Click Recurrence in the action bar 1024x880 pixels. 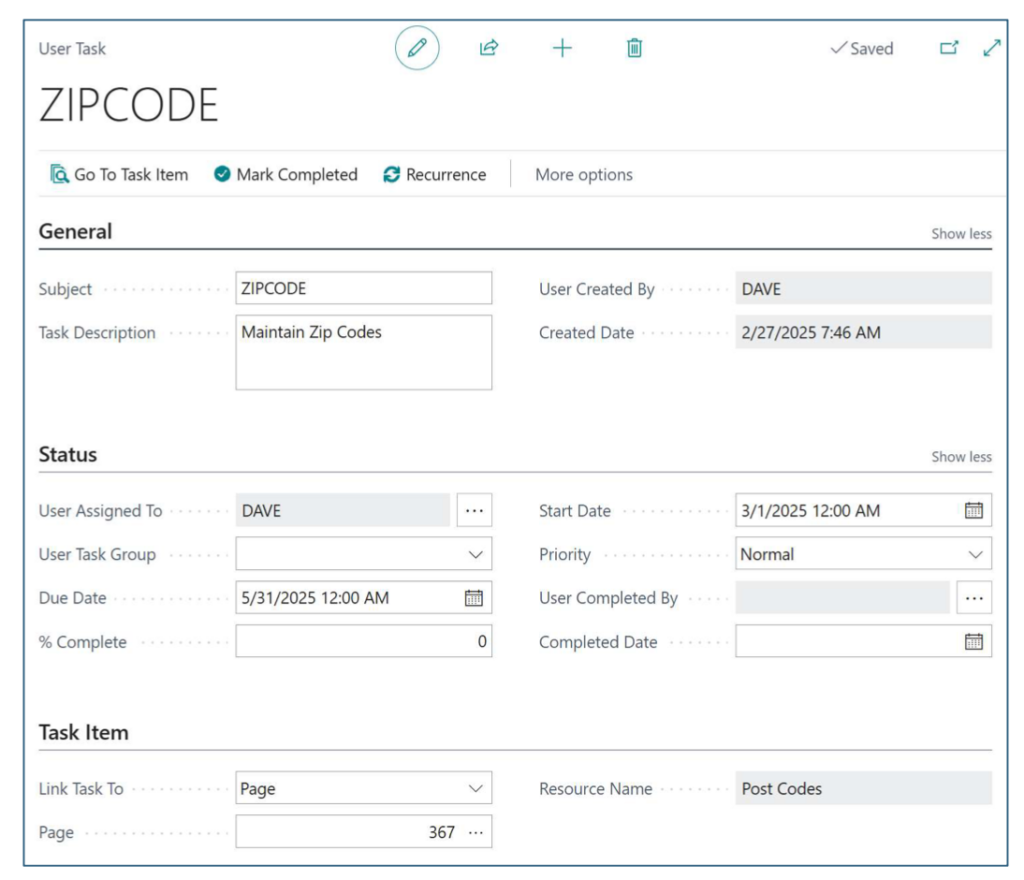point(436,174)
